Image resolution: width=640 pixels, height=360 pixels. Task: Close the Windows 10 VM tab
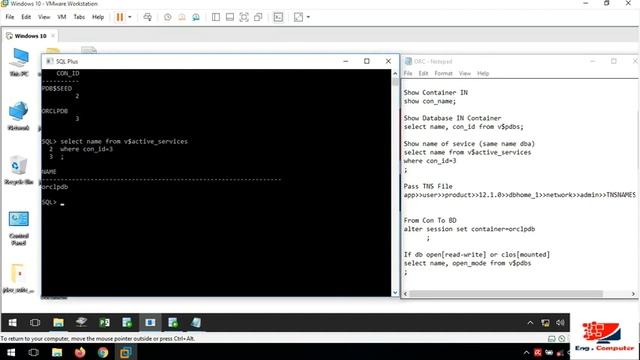[53, 36]
